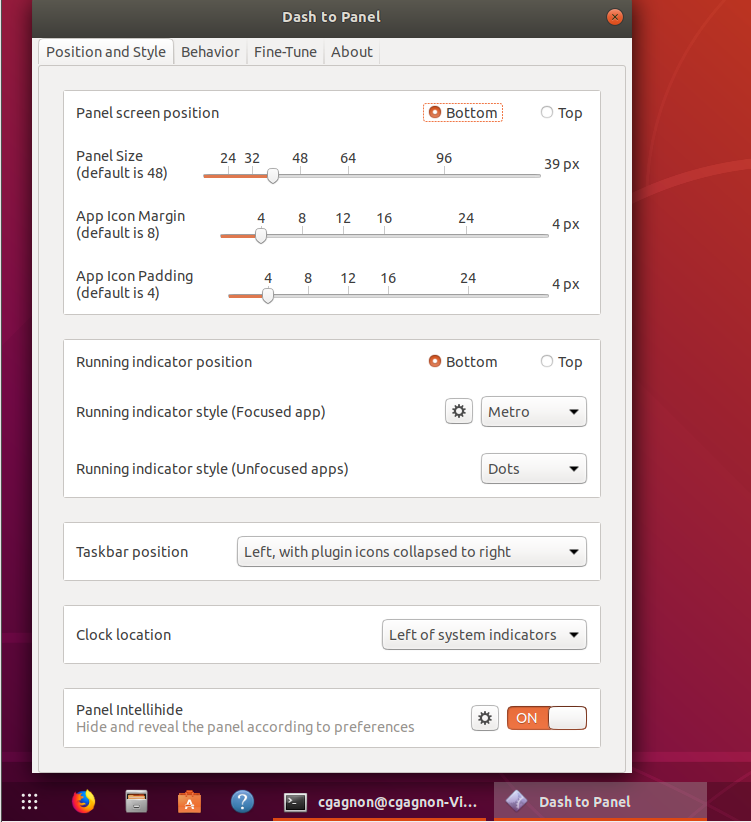751x822 pixels.
Task: Click the Panel Size slider handle
Action: coord(273,176)
